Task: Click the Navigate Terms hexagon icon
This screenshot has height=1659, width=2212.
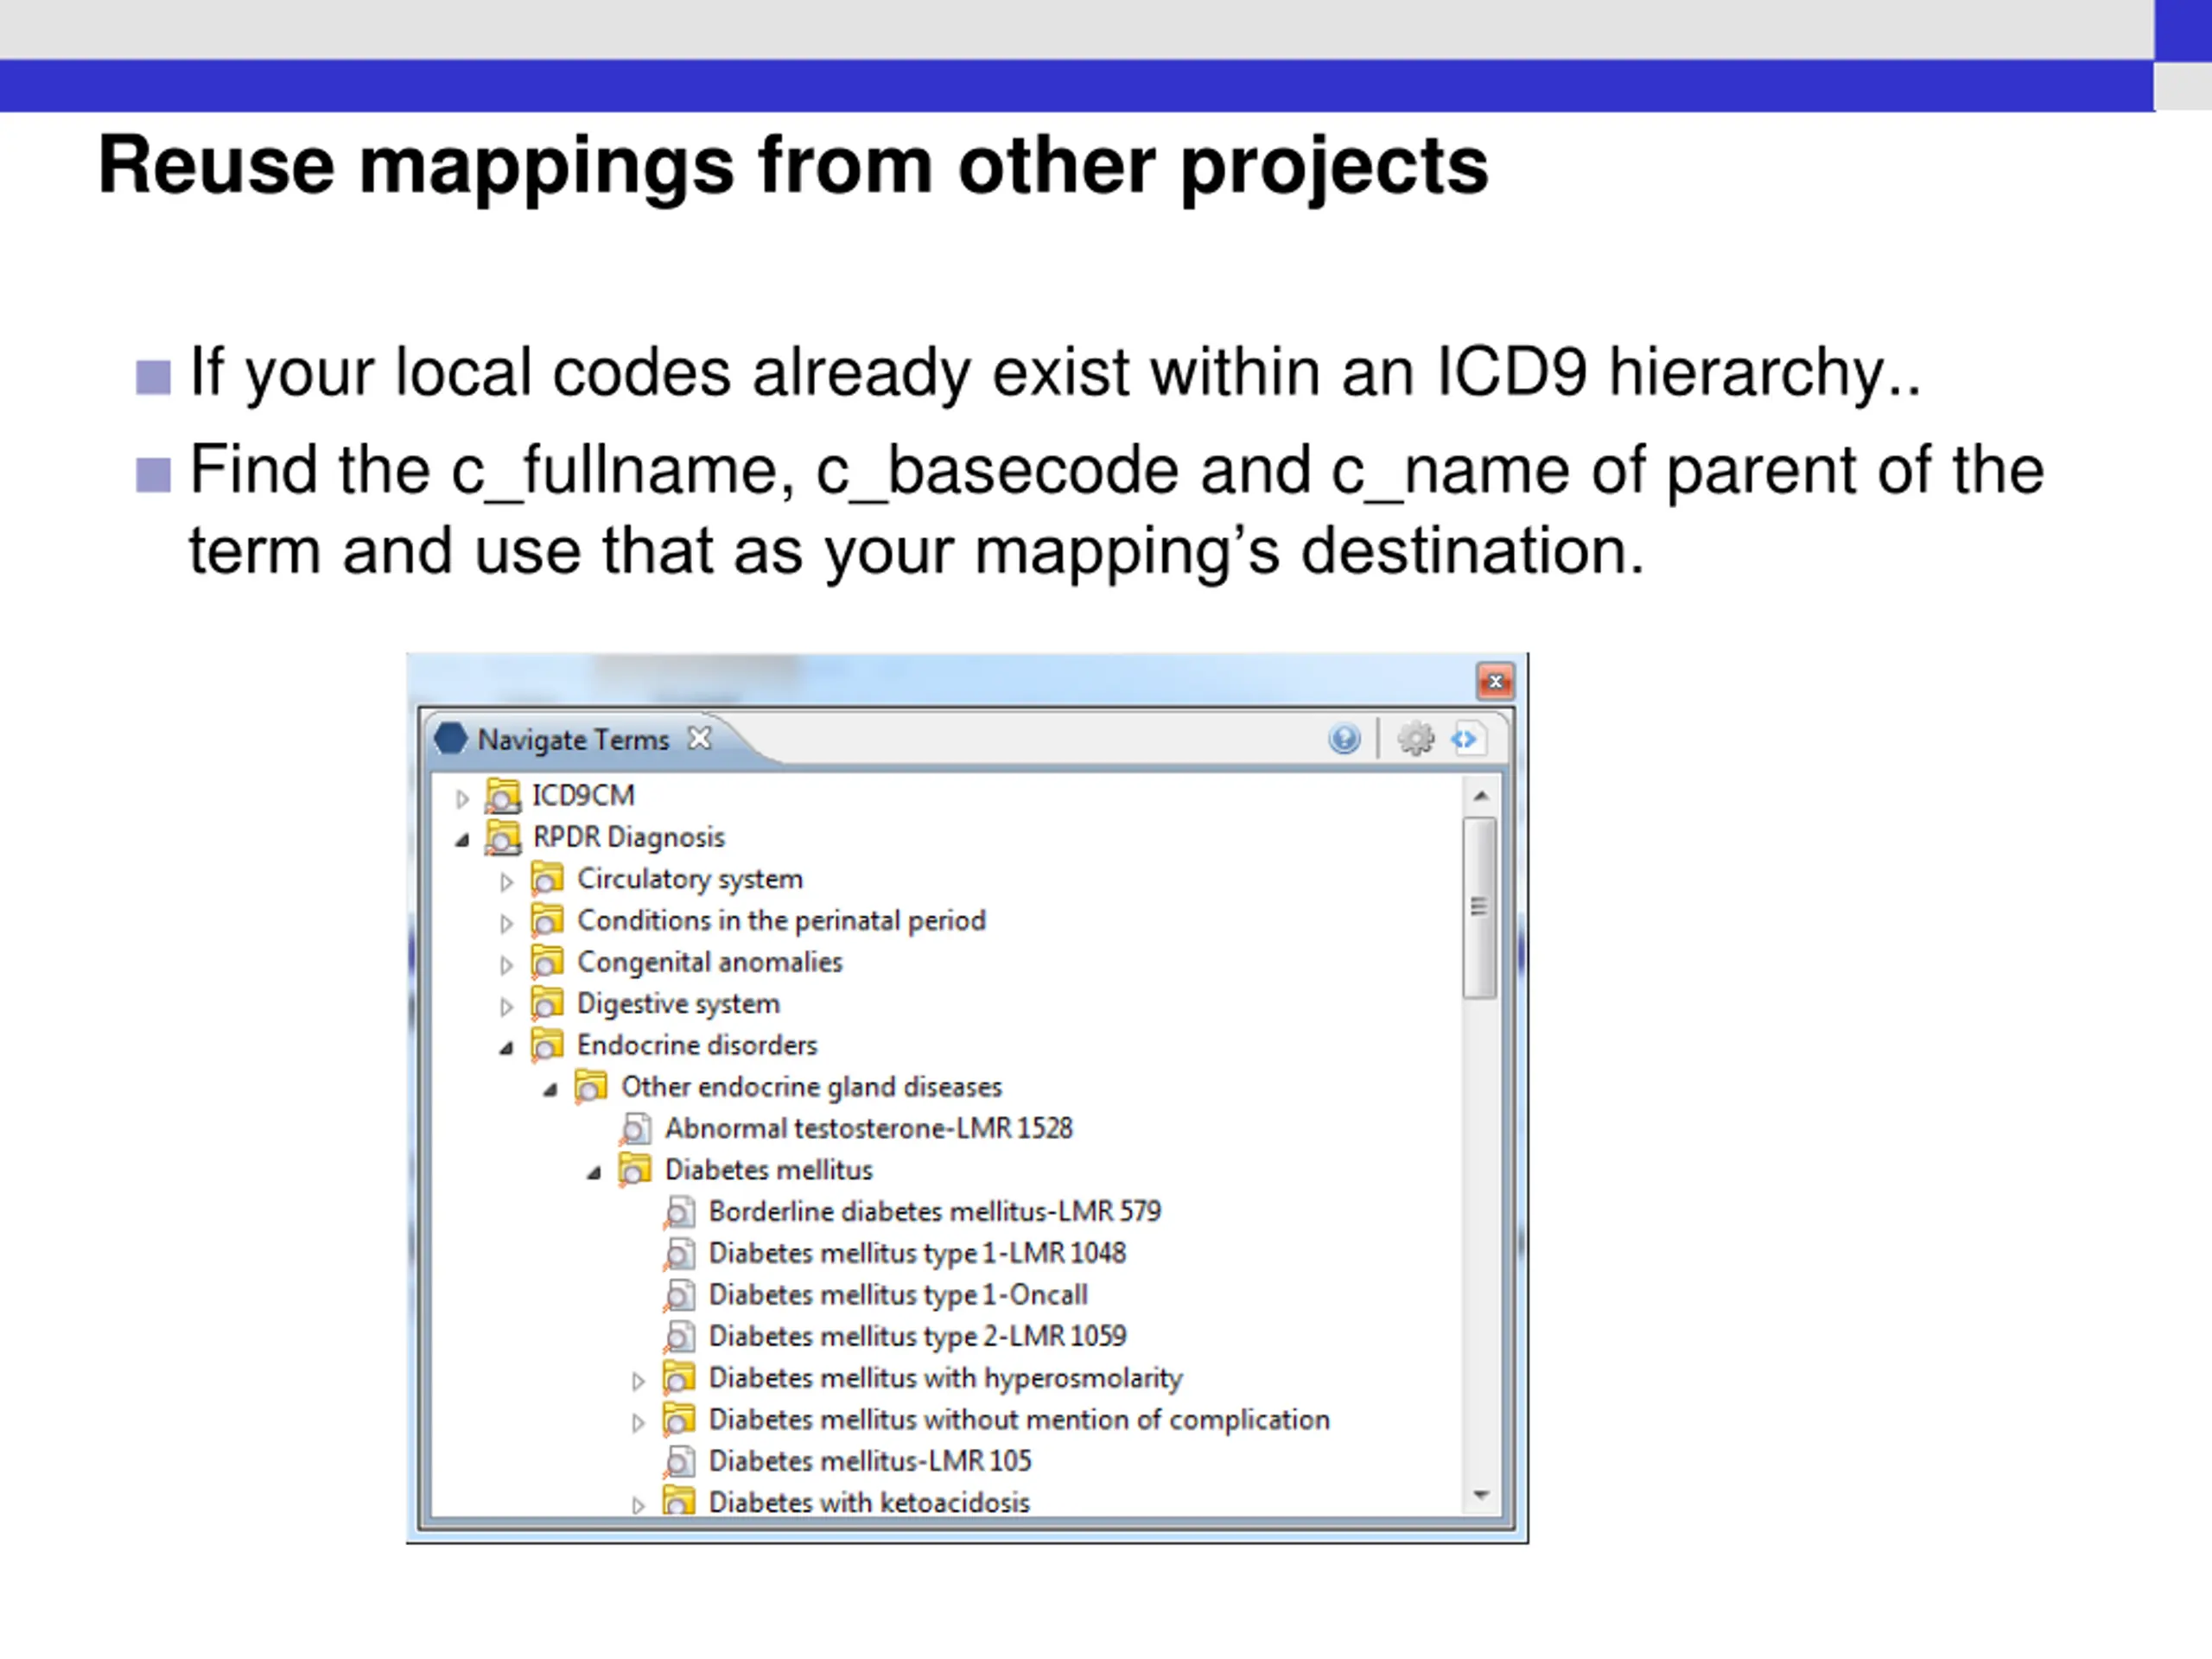Action: [451, 738]
